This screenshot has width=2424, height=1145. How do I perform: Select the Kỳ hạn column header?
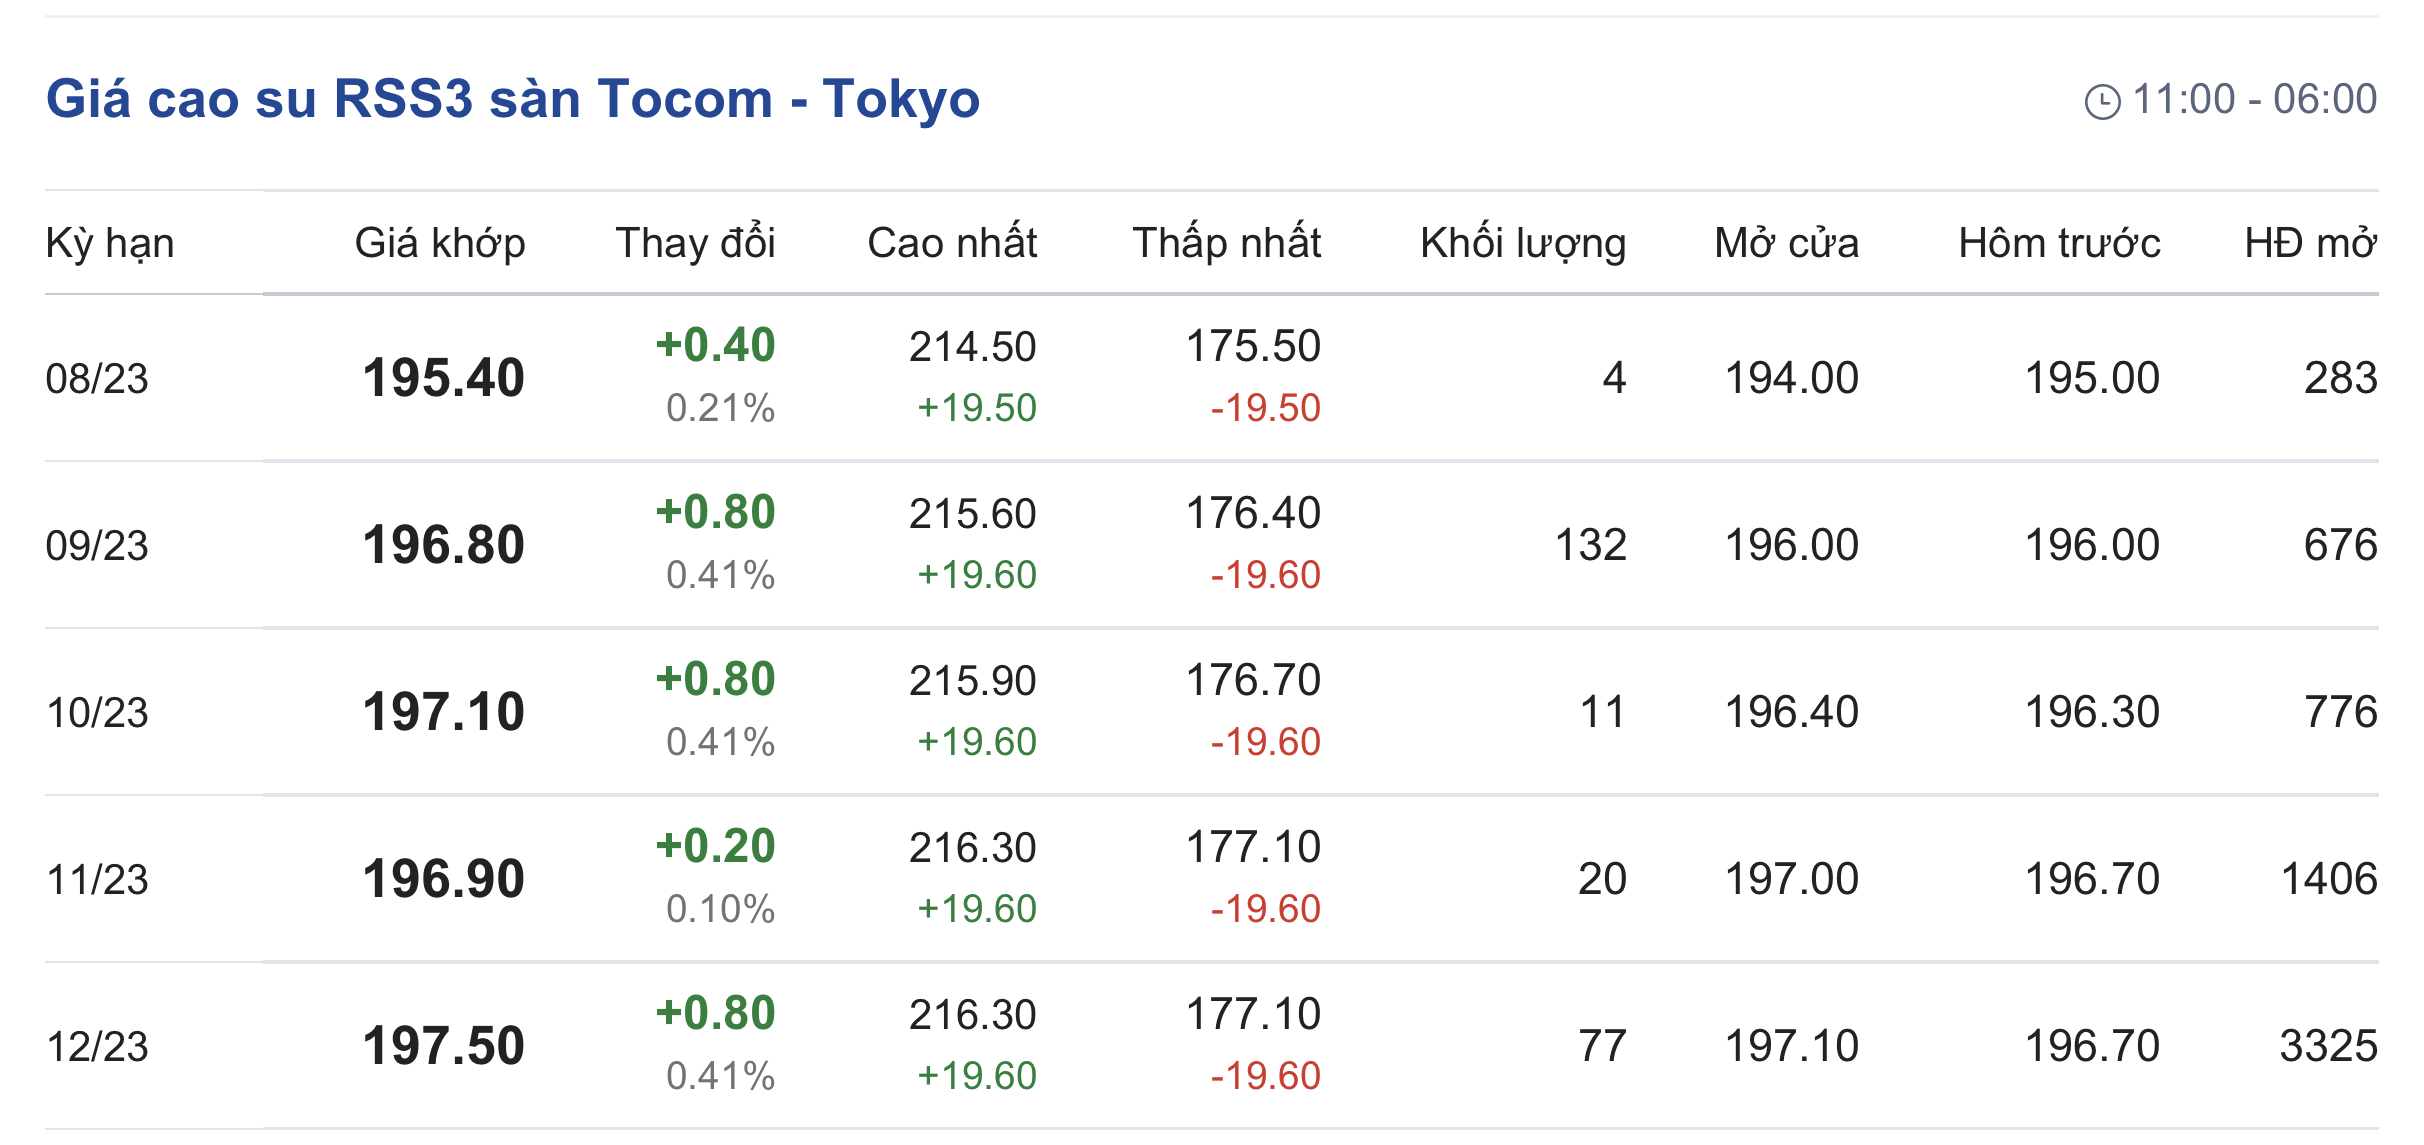[x=110, y=243]
